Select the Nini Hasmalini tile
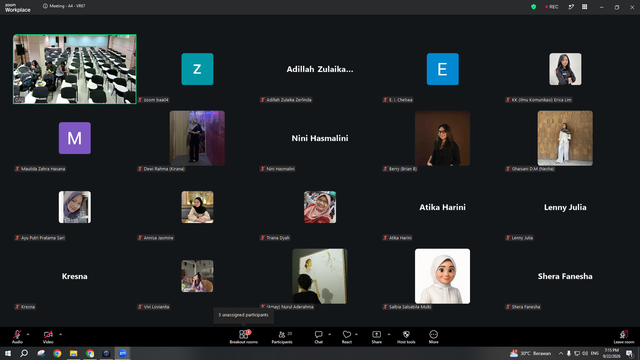This screenshot has width=640, height=360. point(320,138)
